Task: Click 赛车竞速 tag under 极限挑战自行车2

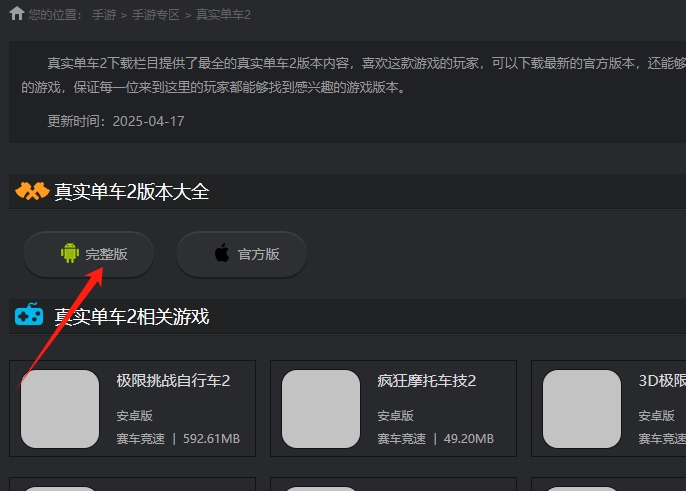Action: coord(140,438)
